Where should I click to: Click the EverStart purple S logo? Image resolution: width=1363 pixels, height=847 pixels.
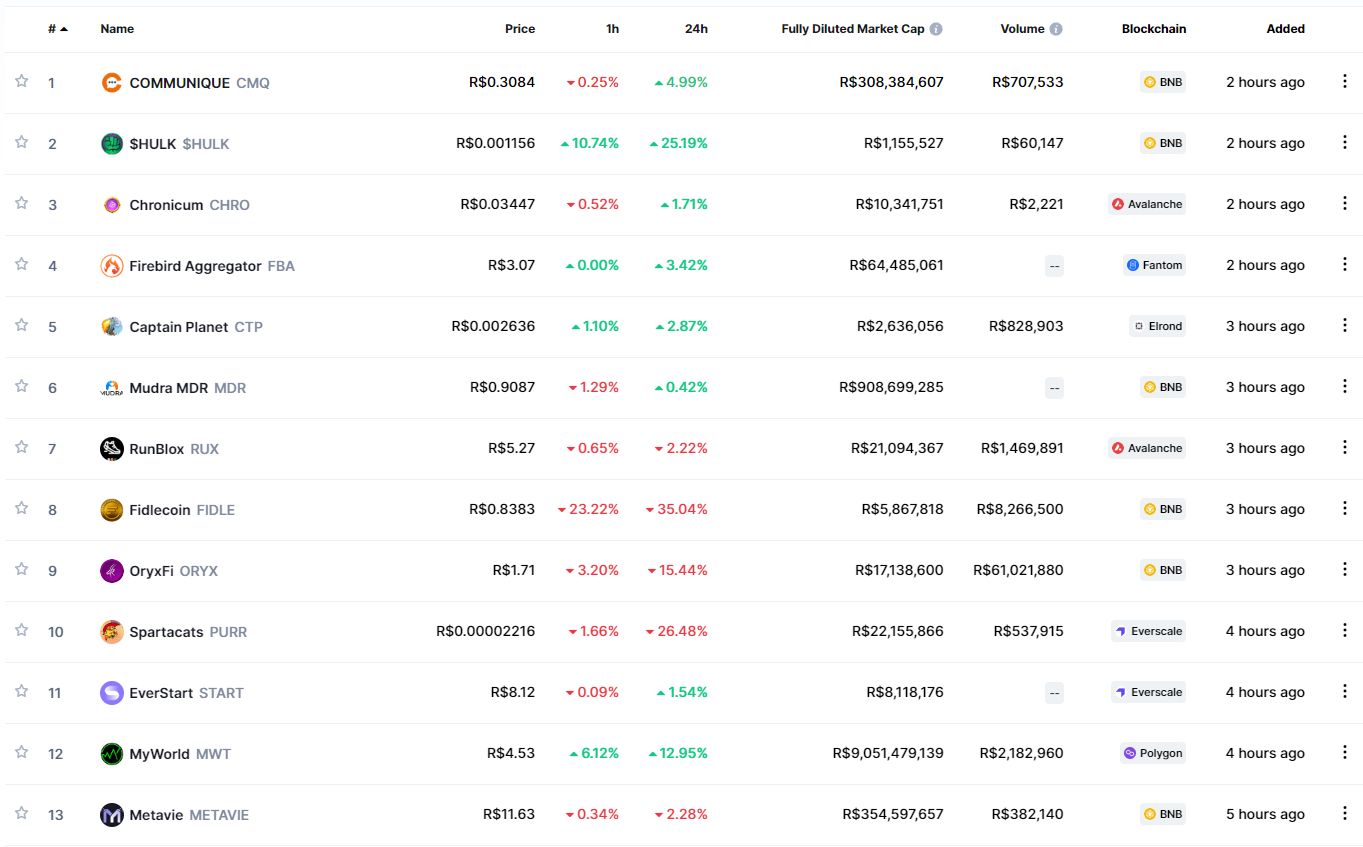click(x=112, y=692)
